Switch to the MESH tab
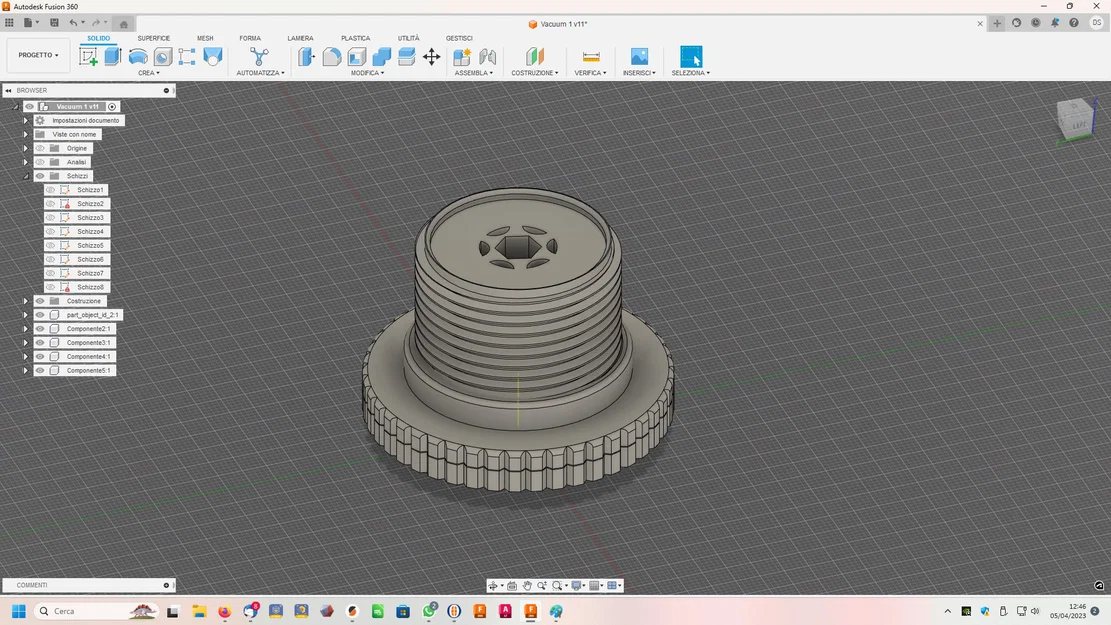The width and height of the screenshot is (1111, 625). 205,38
